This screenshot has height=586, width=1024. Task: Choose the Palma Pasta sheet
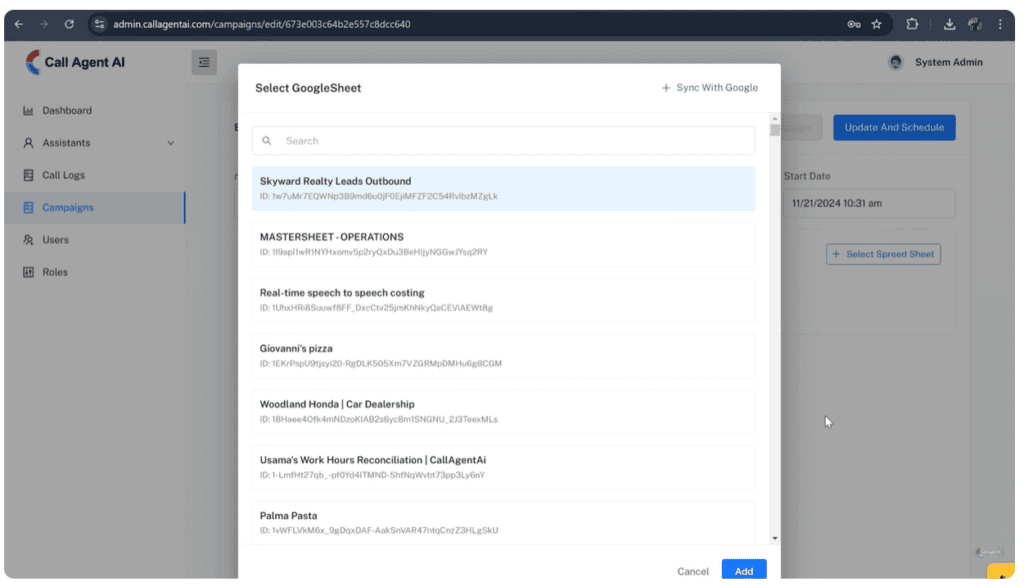coord(504,523)
